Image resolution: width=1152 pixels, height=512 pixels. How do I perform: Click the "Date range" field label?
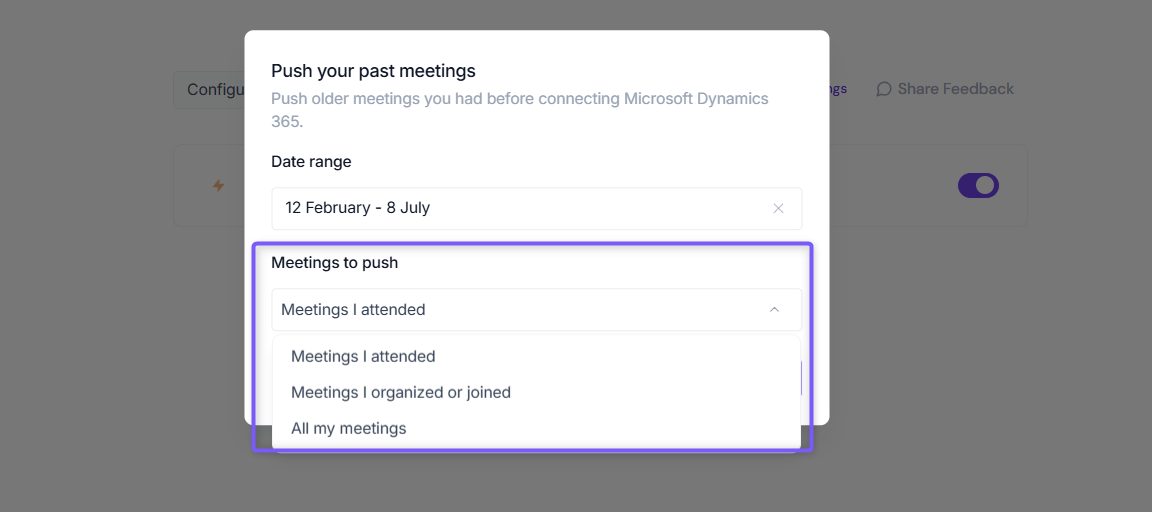pos(312,162)
